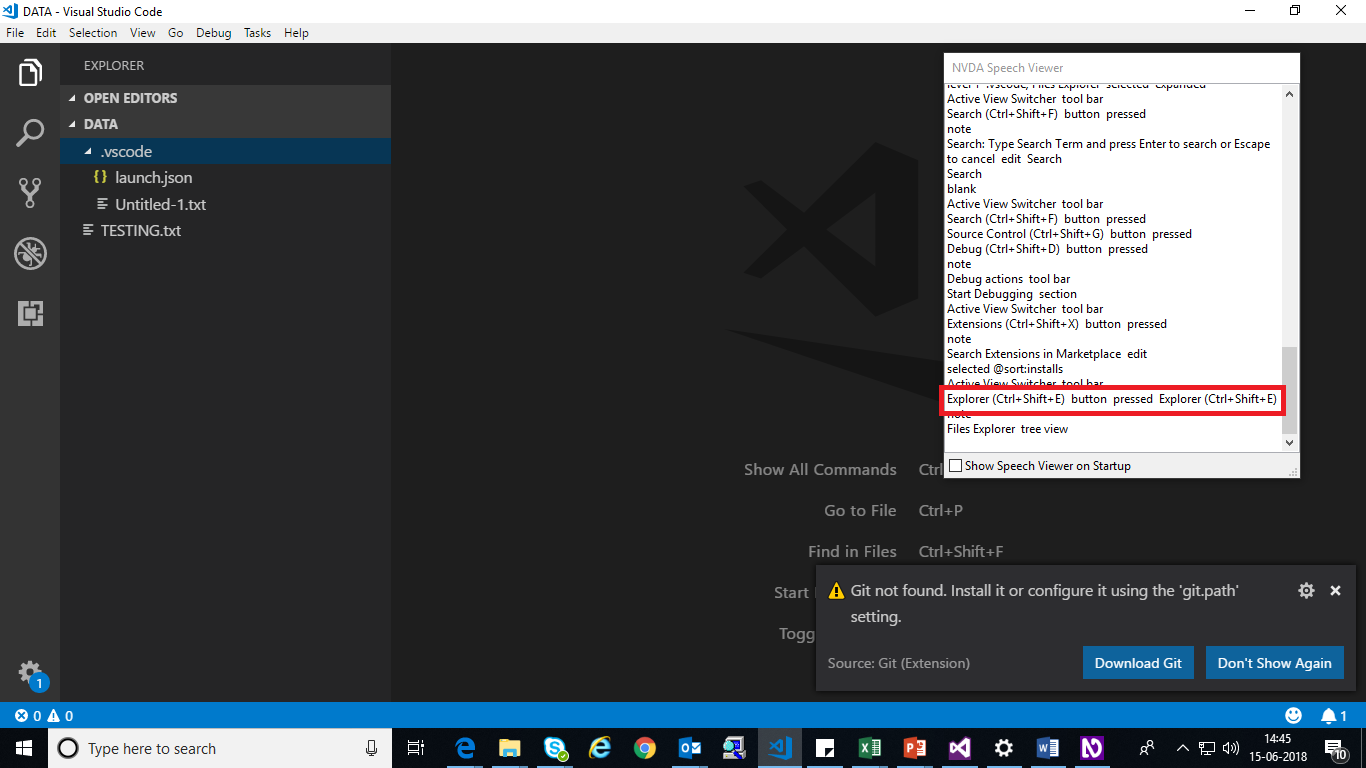
Task: Open the Help menu
Action: coord(296,33)
